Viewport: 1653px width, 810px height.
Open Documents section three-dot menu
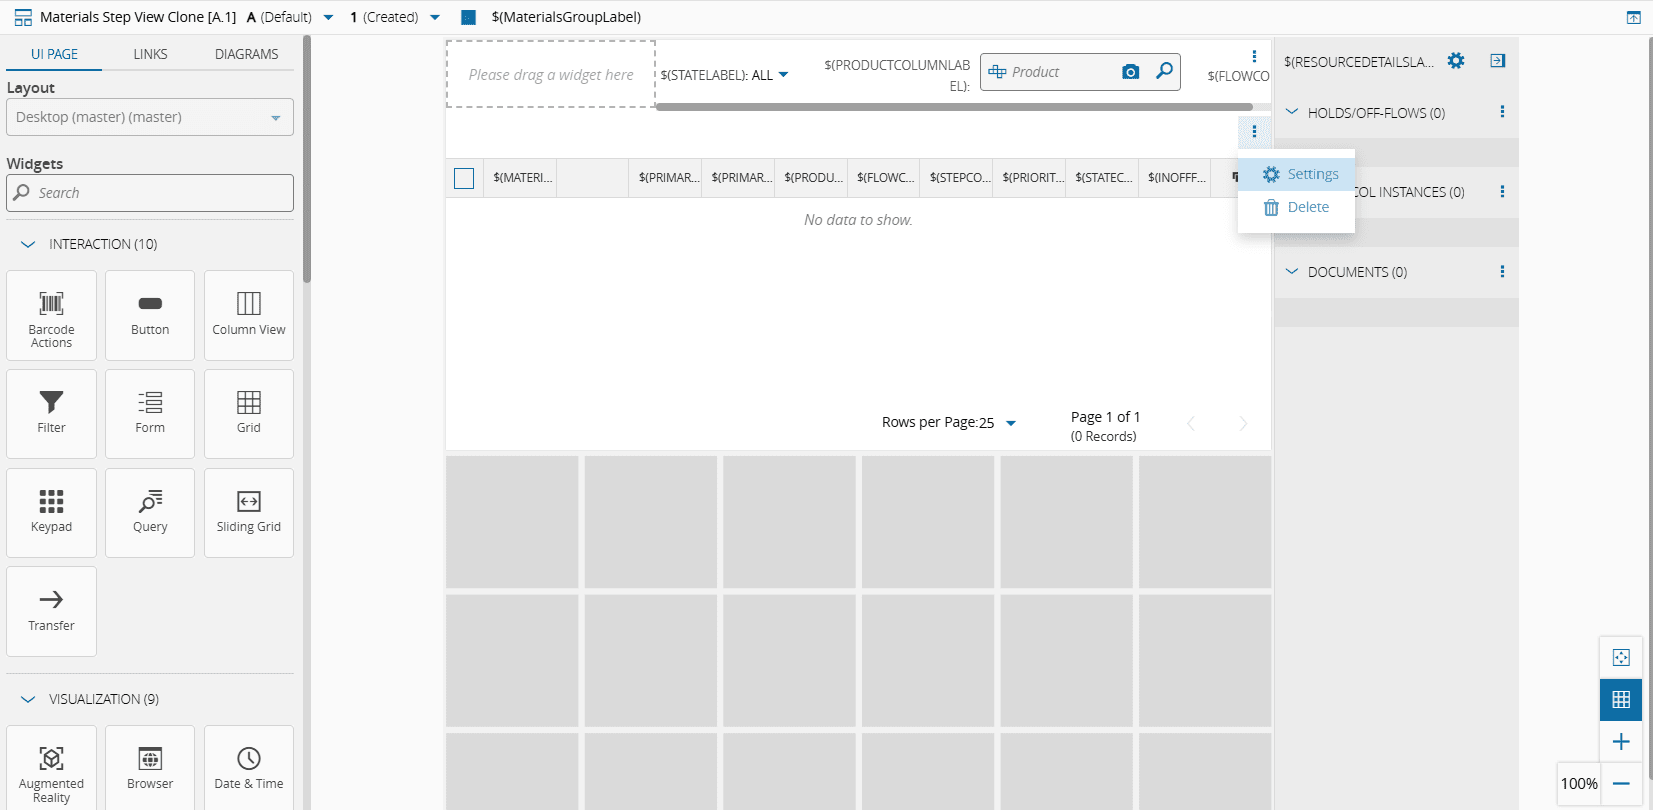coord(1502,271)
